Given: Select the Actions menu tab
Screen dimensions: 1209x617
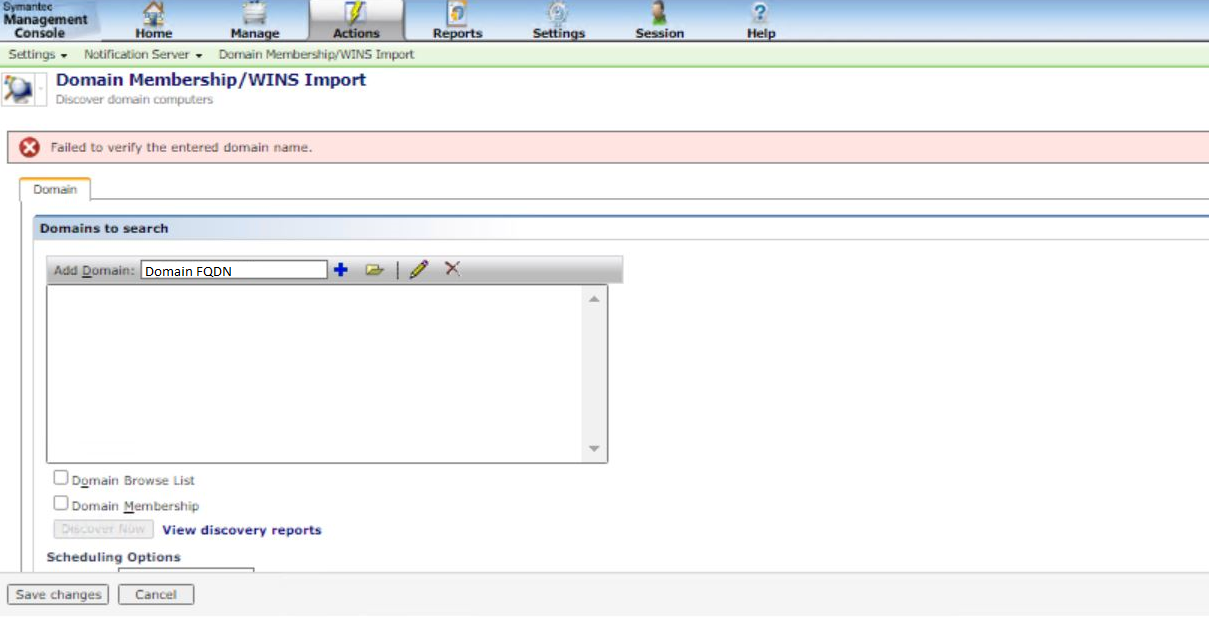Looking at the screenshot, I should (356, 20).
